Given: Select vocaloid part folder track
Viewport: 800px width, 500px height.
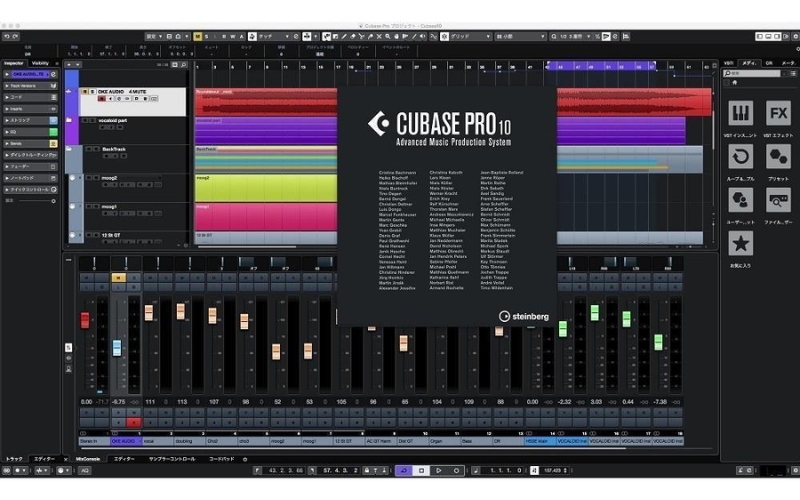Looking at the screenshot, I should click(113, 120).
